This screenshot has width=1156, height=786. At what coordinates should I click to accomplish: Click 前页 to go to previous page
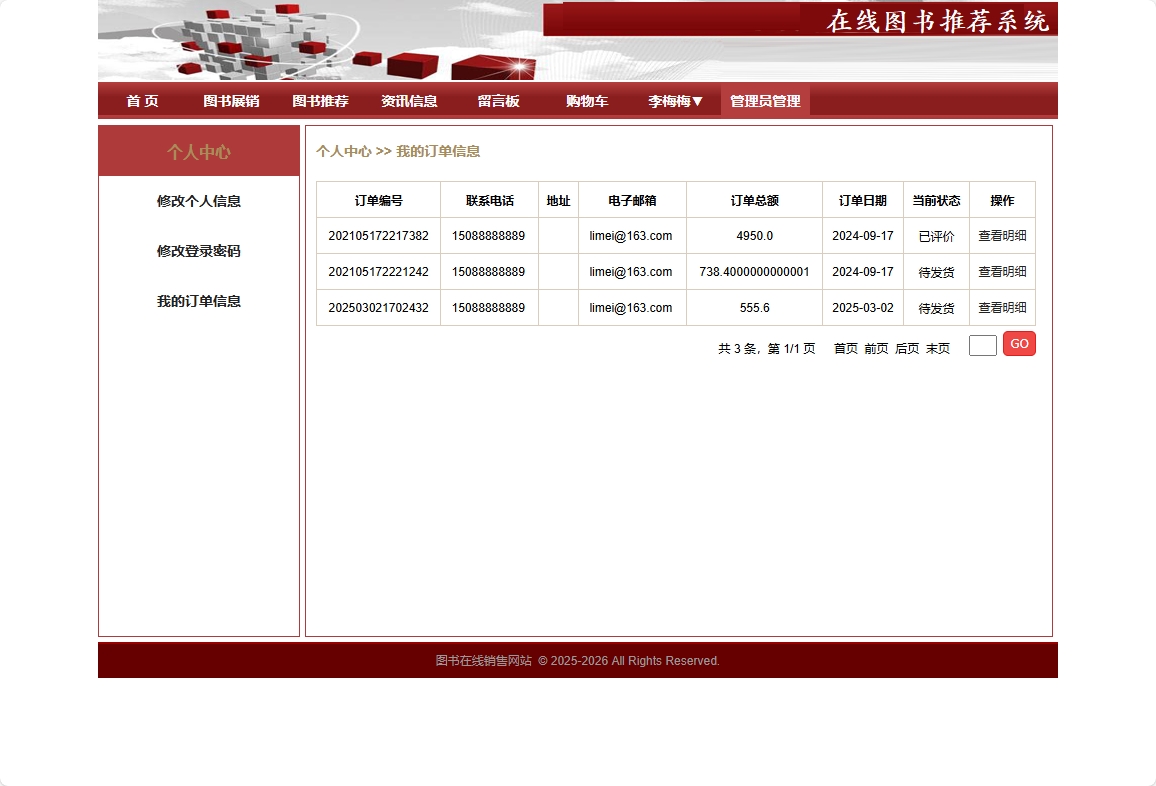(x=875, y=349)
